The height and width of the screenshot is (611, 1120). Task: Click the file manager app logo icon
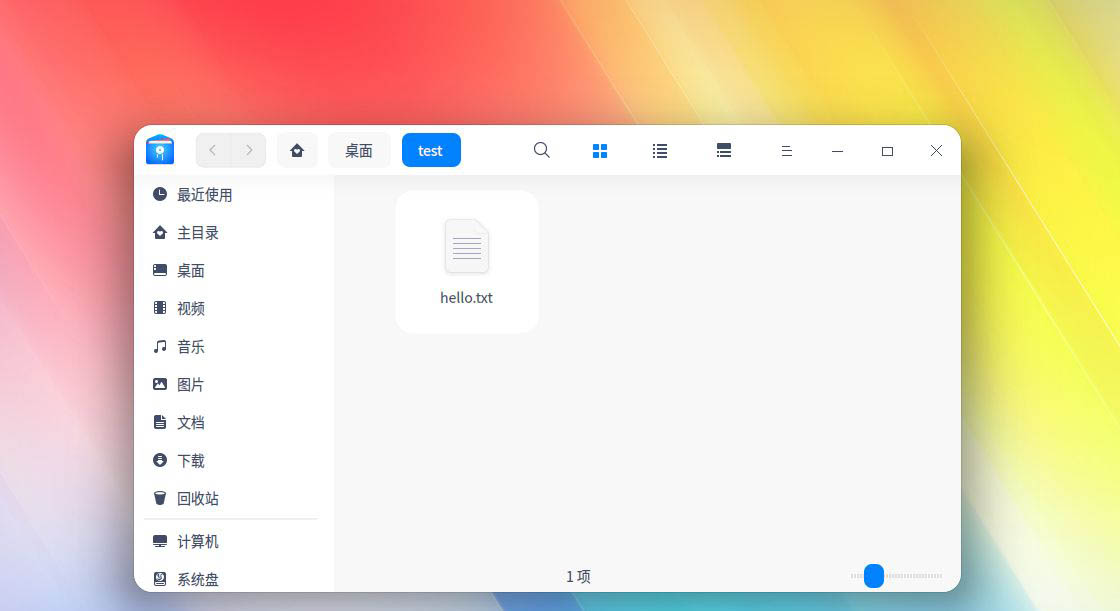click(160, 149)
